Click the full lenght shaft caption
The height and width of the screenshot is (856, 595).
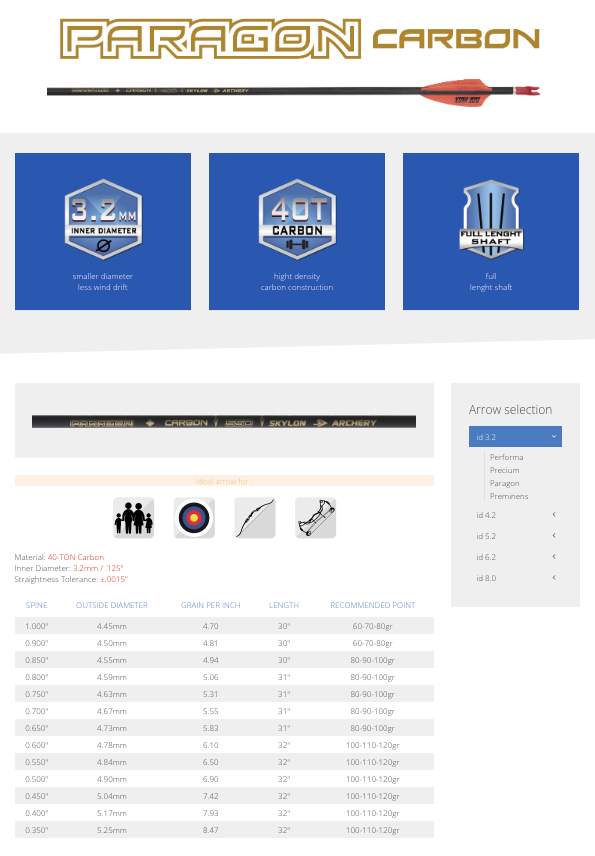point(491,282)
